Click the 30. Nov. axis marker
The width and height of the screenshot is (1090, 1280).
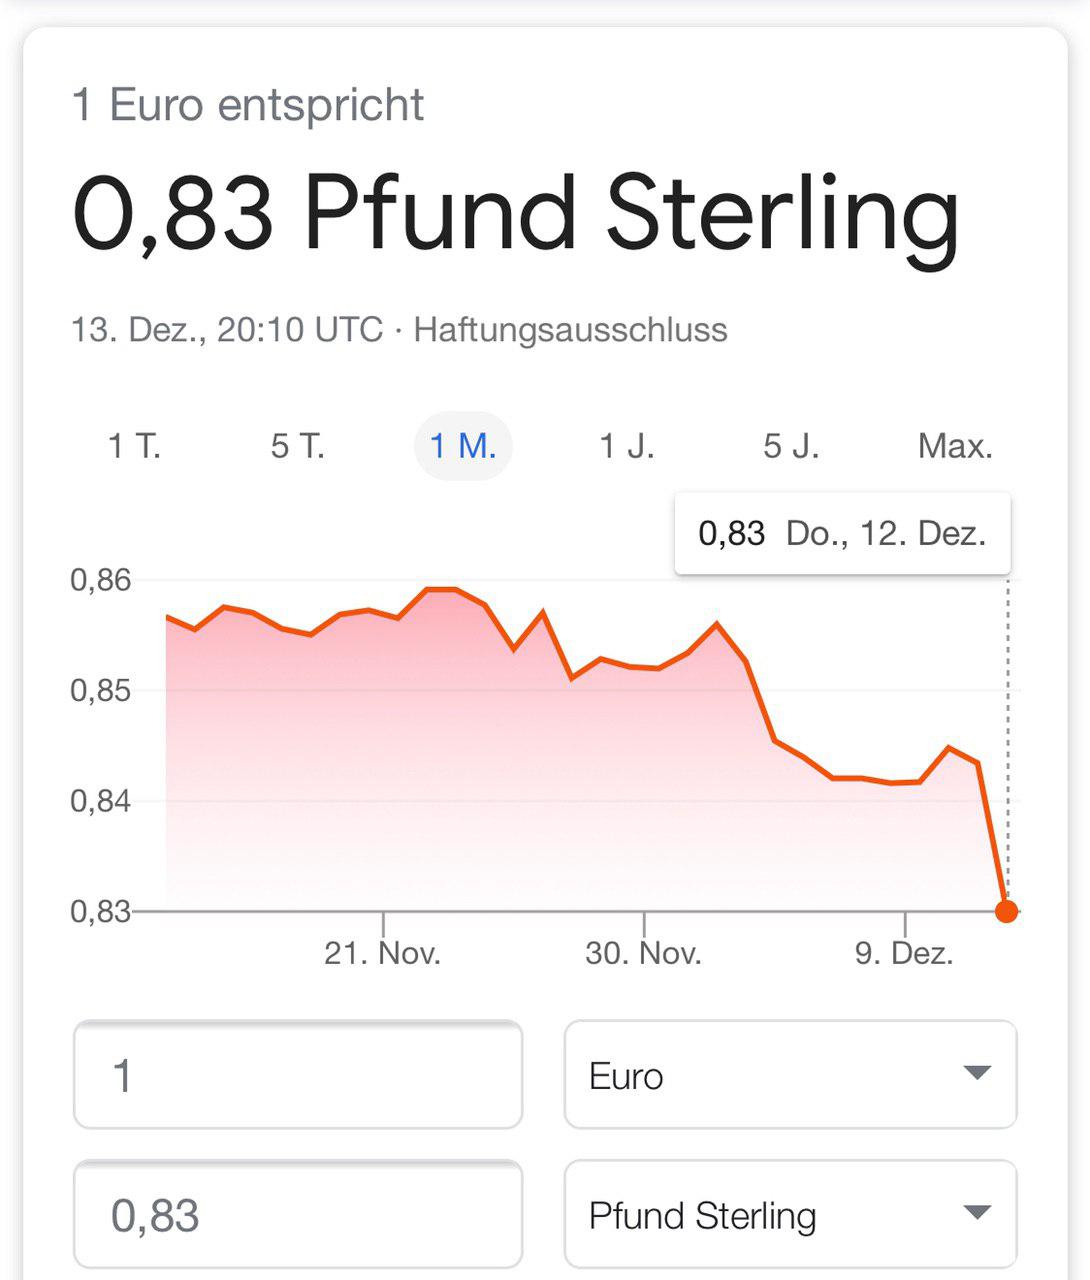(x=644, y=953)
